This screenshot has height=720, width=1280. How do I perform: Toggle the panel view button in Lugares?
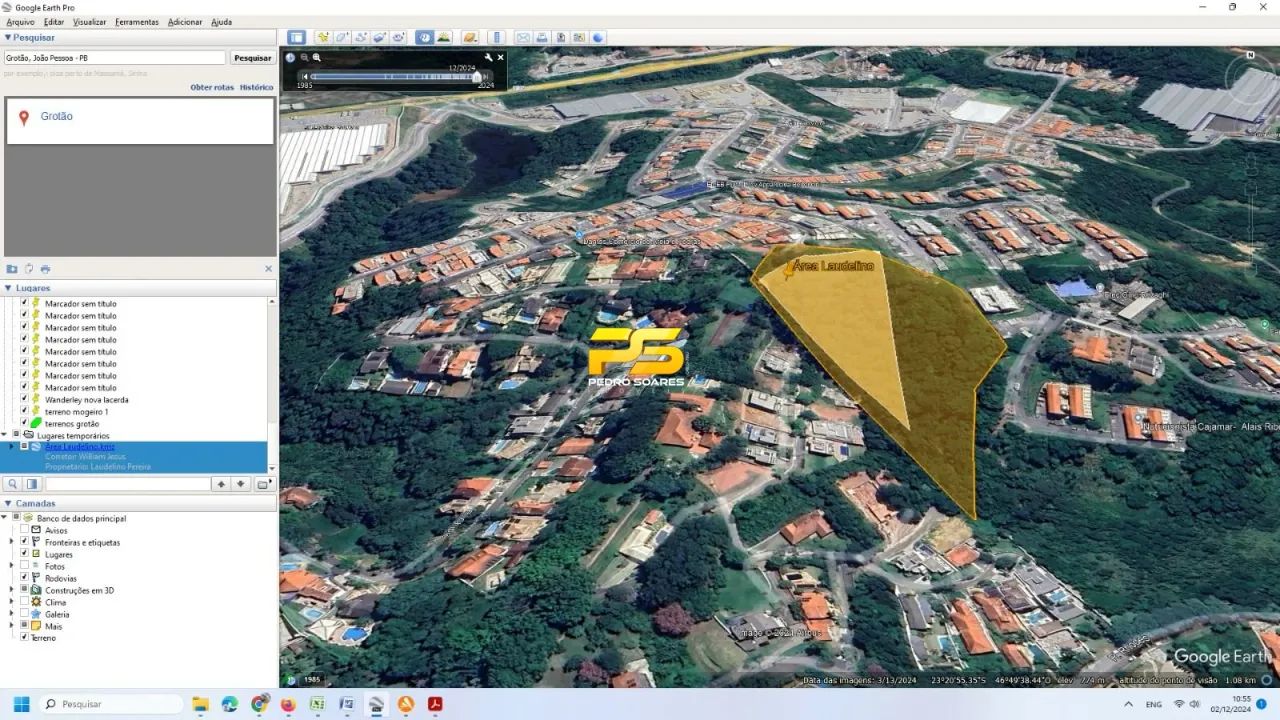point(32,484)
